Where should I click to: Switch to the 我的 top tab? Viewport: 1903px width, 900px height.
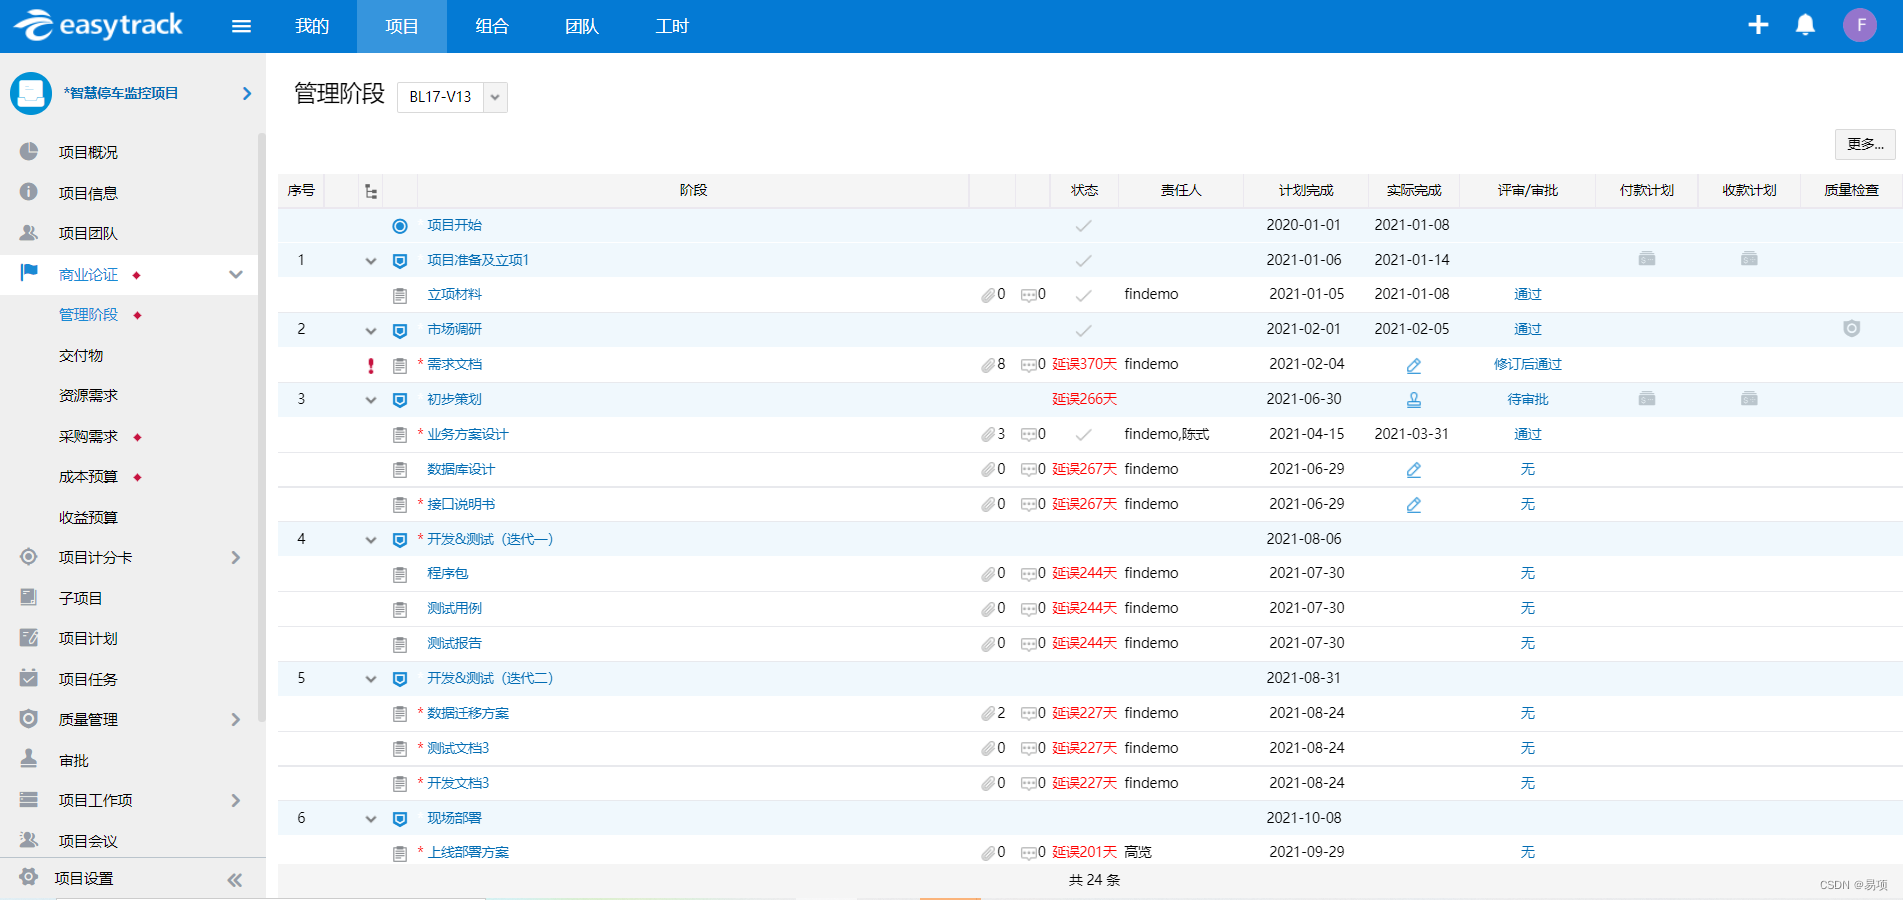click(x=312, y=26)
